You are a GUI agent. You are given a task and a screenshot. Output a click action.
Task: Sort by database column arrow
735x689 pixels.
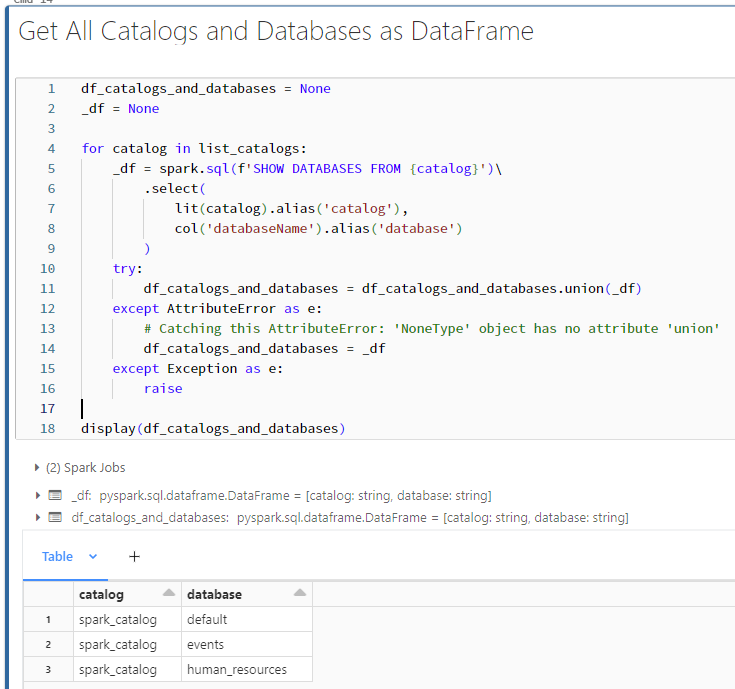click(299, 593)
